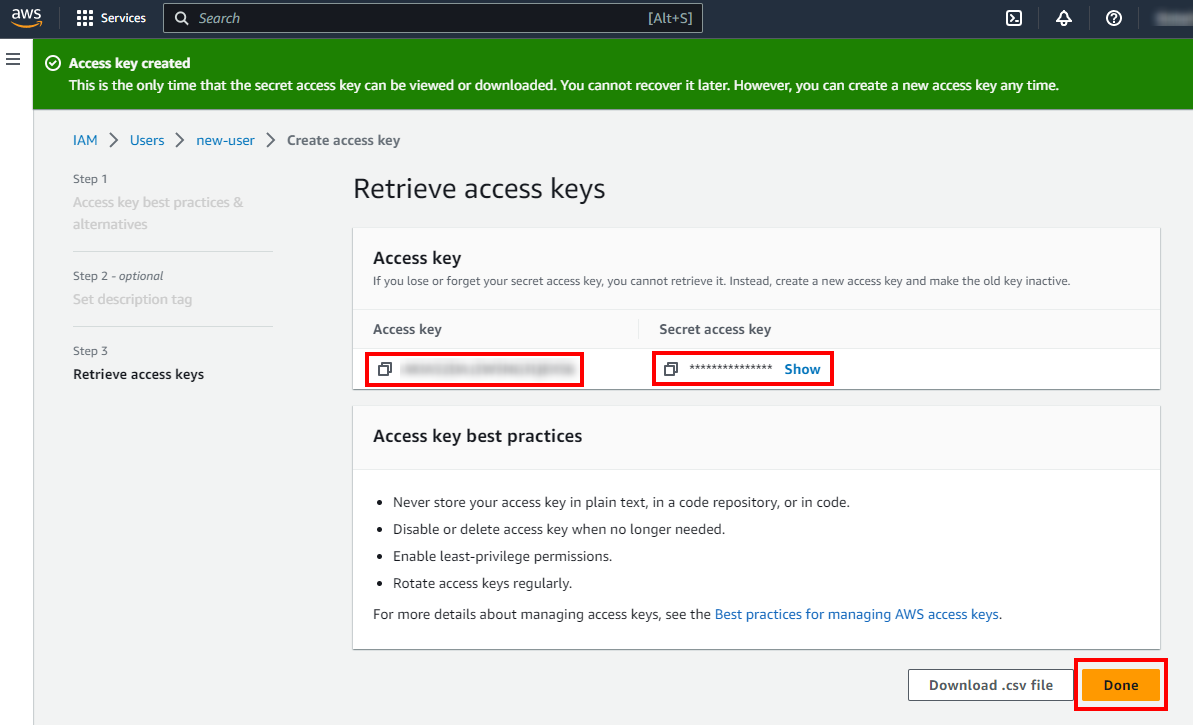
Task: Click the AWS logo home icon
Action: 27,18
